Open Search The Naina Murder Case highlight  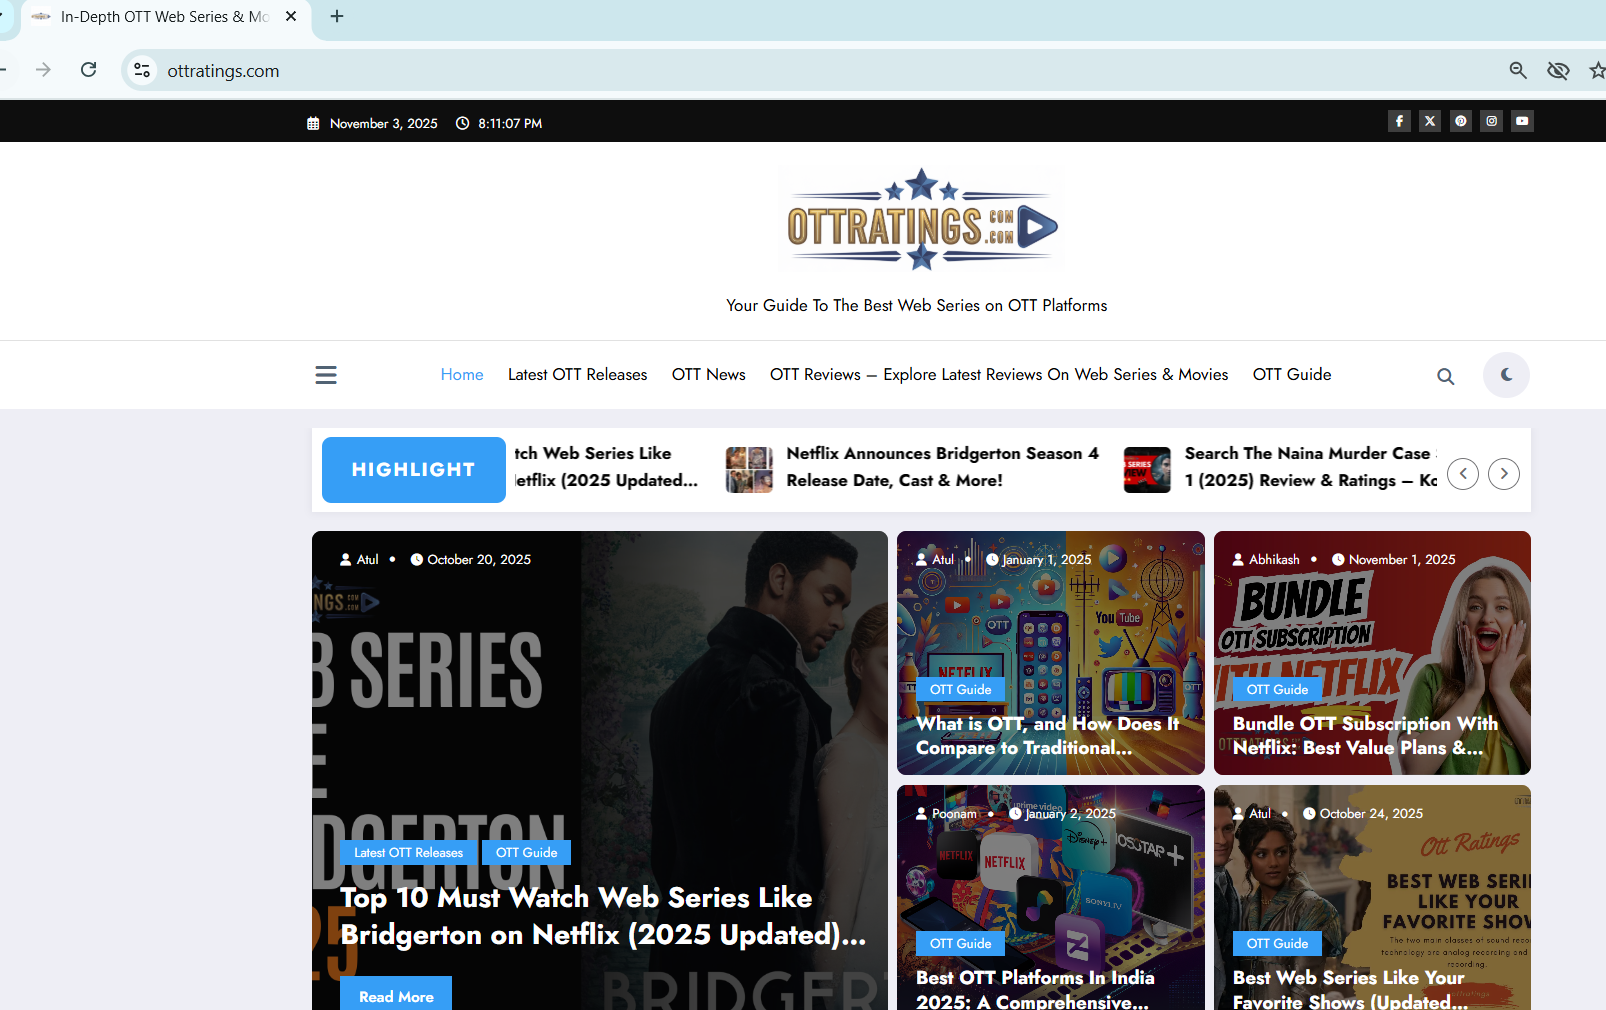coord(1311,467)
